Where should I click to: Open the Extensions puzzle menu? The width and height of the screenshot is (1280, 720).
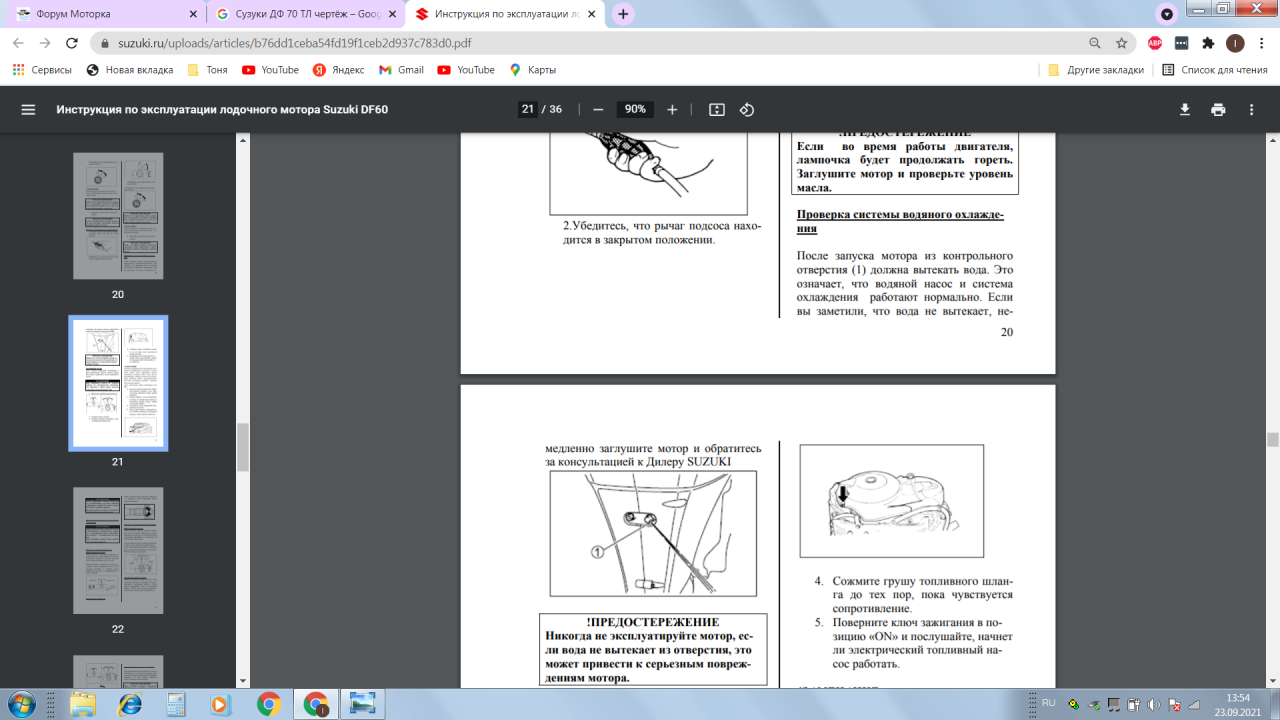point(1208,43)
